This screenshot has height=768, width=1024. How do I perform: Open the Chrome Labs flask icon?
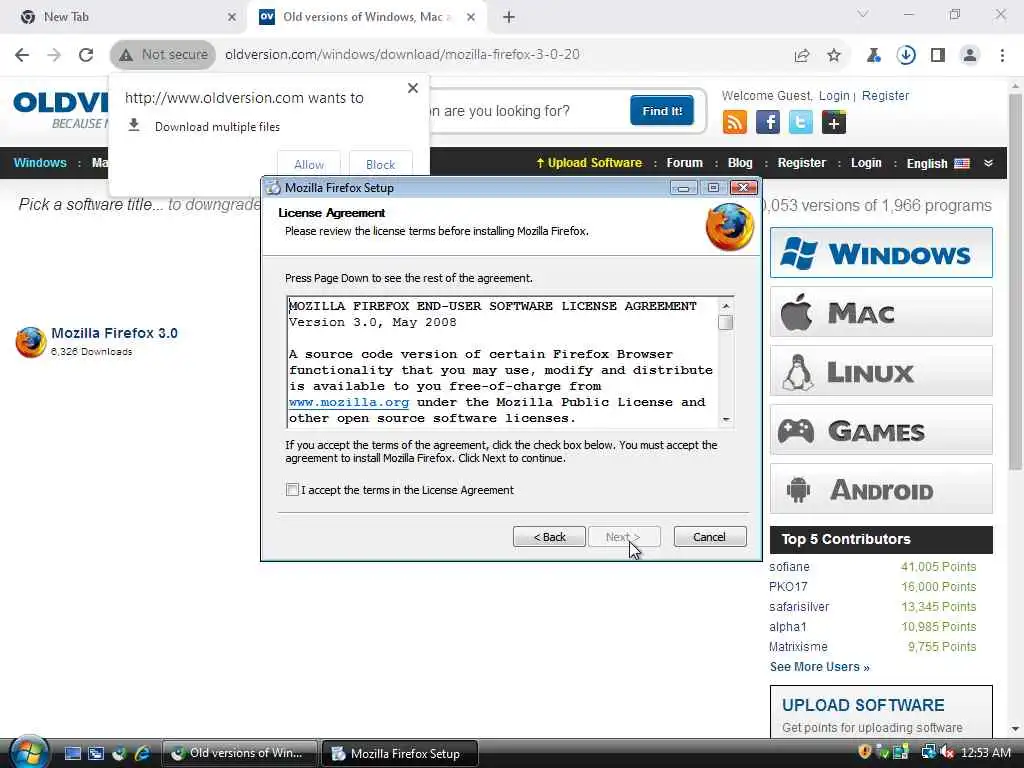coord(873,56)
